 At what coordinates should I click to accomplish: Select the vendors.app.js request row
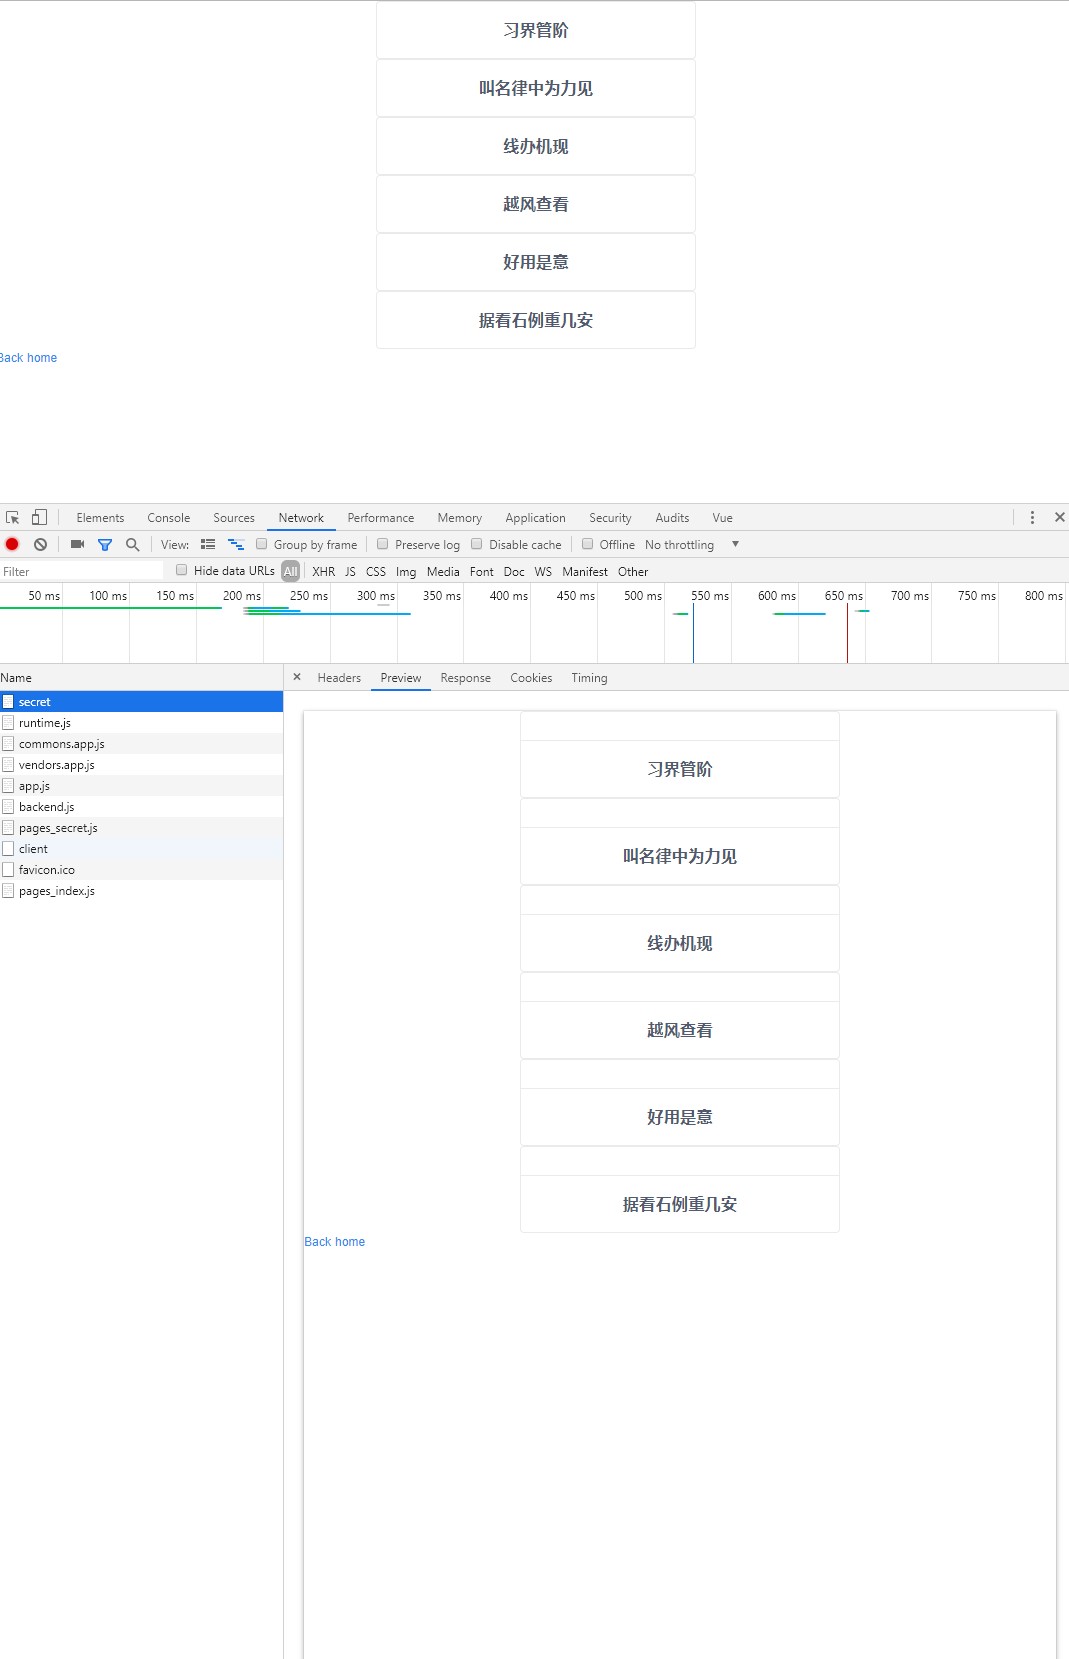click(141, 765)
